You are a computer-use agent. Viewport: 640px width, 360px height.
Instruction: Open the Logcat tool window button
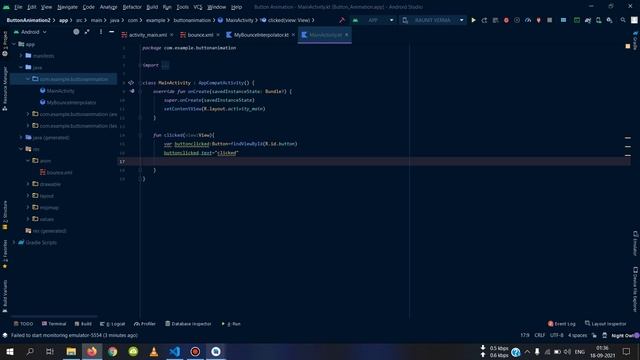(x=113, y=324)
